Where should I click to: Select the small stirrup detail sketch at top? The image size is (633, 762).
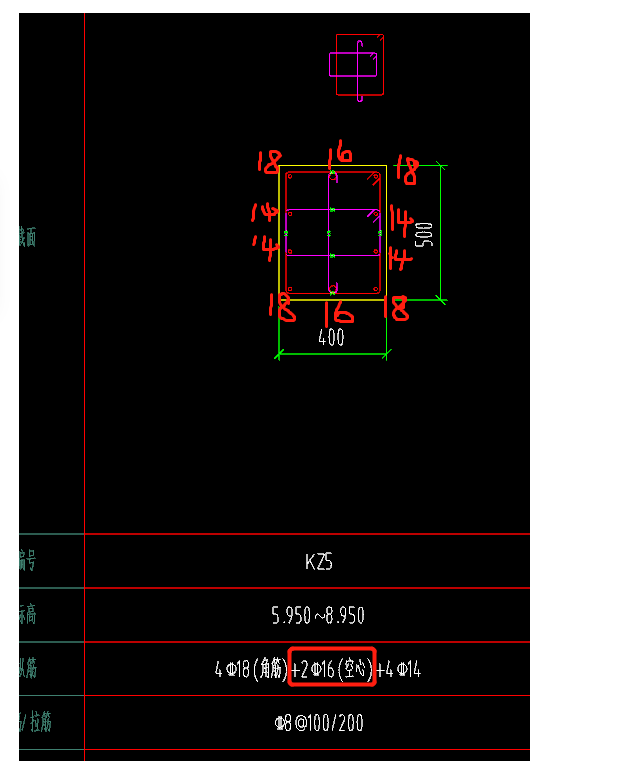click(x=357, y=68)
